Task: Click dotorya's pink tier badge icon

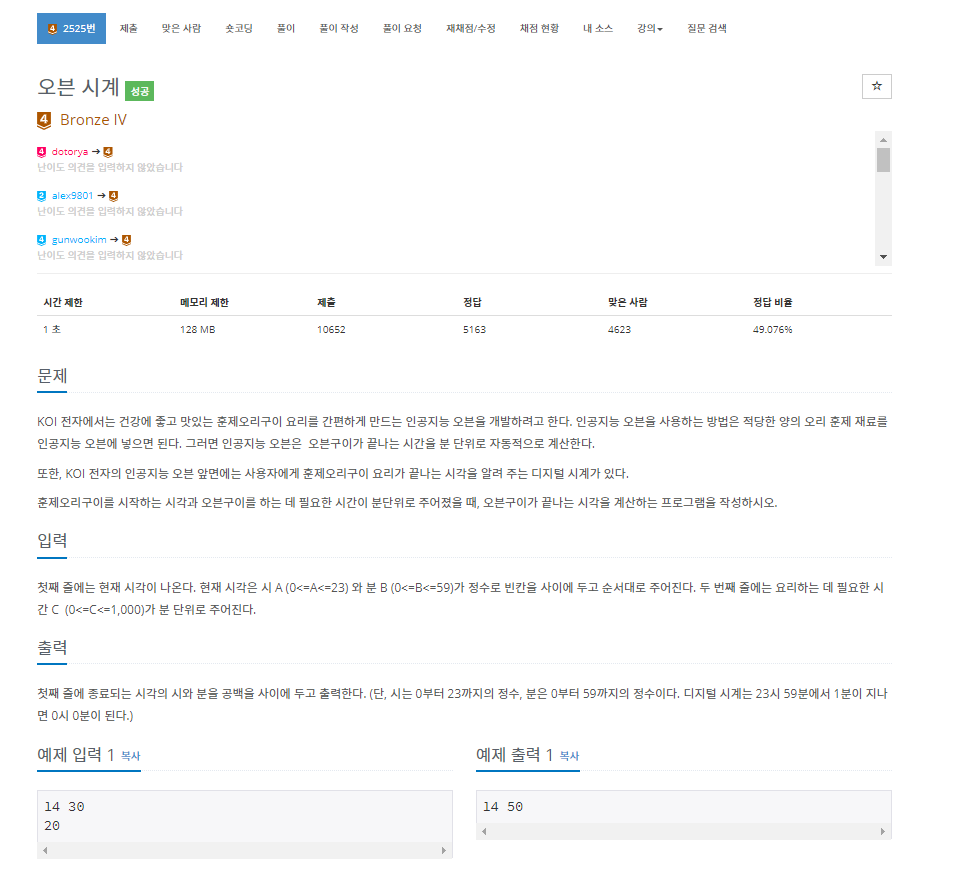Action: point(41,152)
